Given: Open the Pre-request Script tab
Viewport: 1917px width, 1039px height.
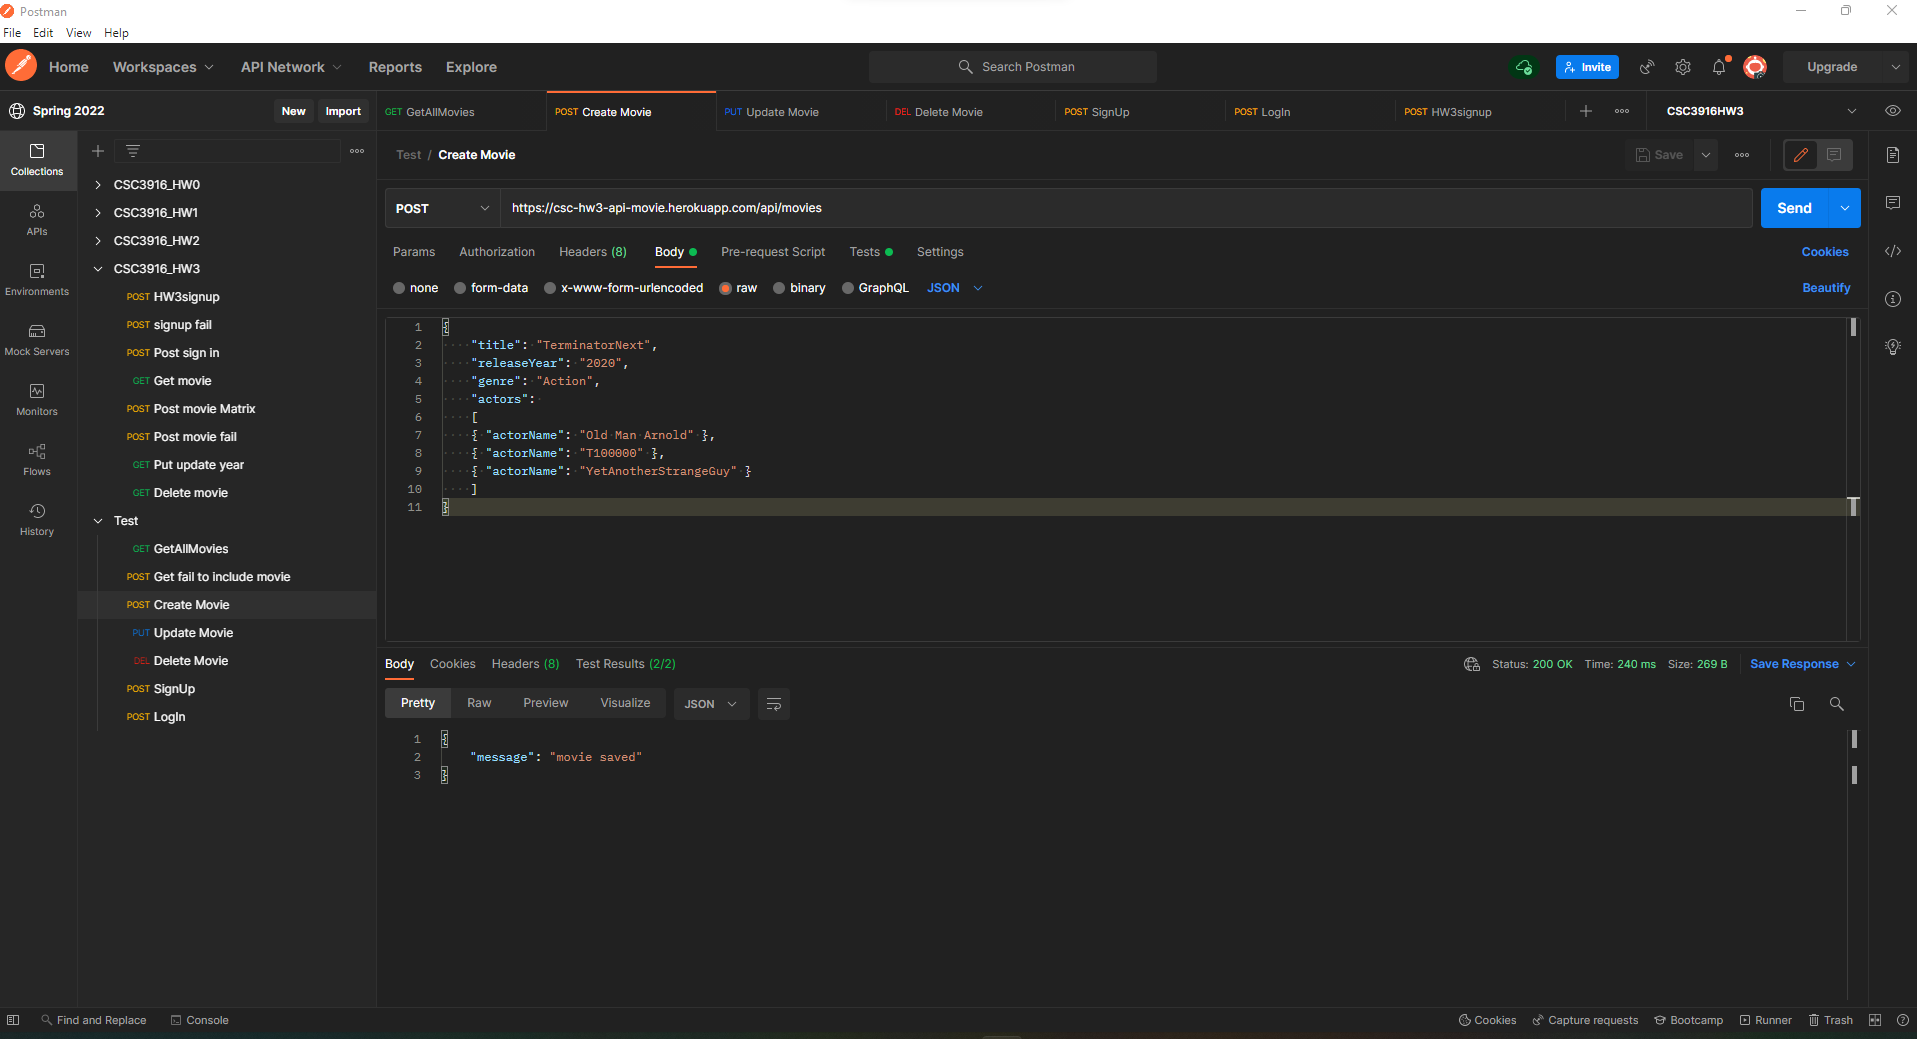Looking at the screenshot, I should [x=773, y=252].
